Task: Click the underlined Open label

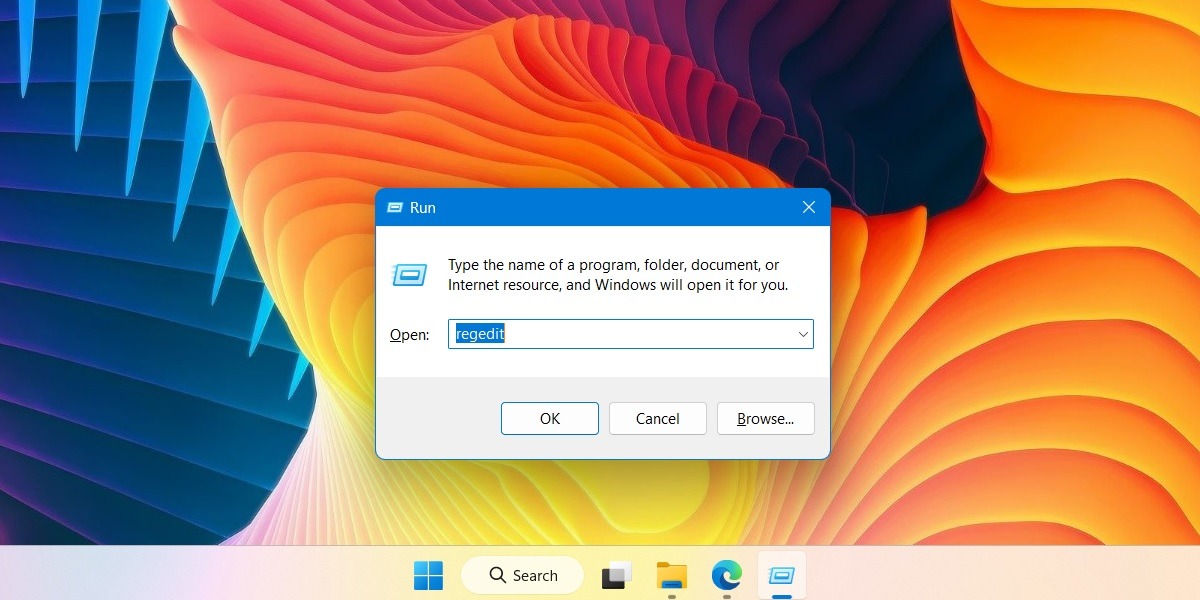Action: [408, 334]
